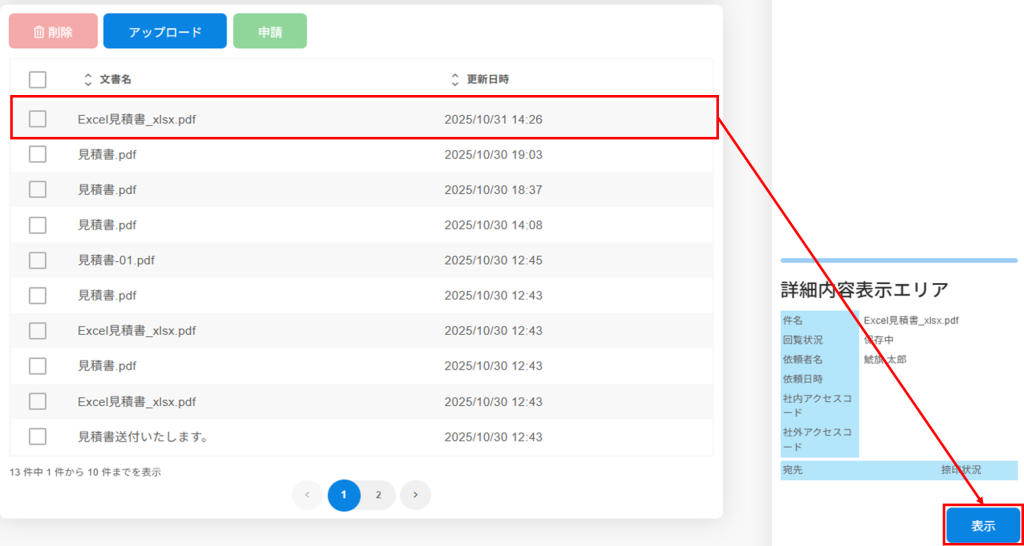Check the box for 見積書.pdf at 19:03
Image resolution: width=1024 pixels, height=546 pixels.
point(38,154)
